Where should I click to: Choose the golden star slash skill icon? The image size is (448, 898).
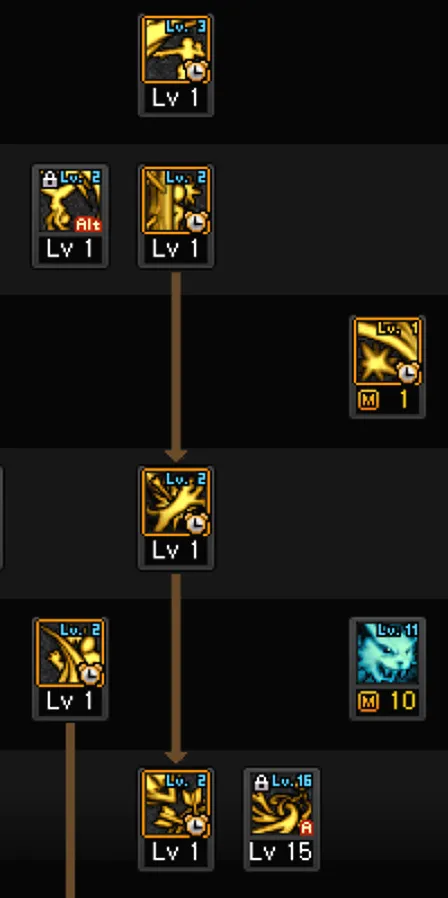tap(387, 351)
